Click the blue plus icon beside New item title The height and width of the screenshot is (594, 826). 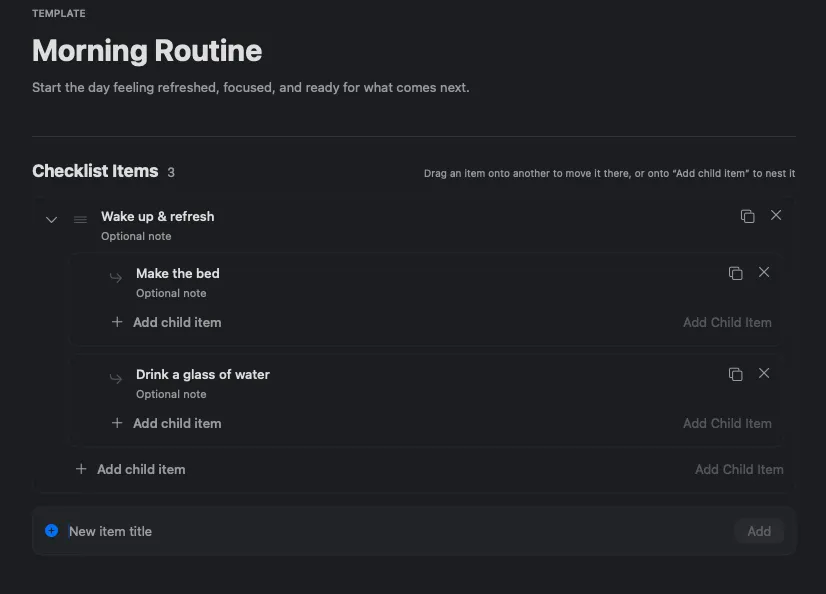(52, 530)
